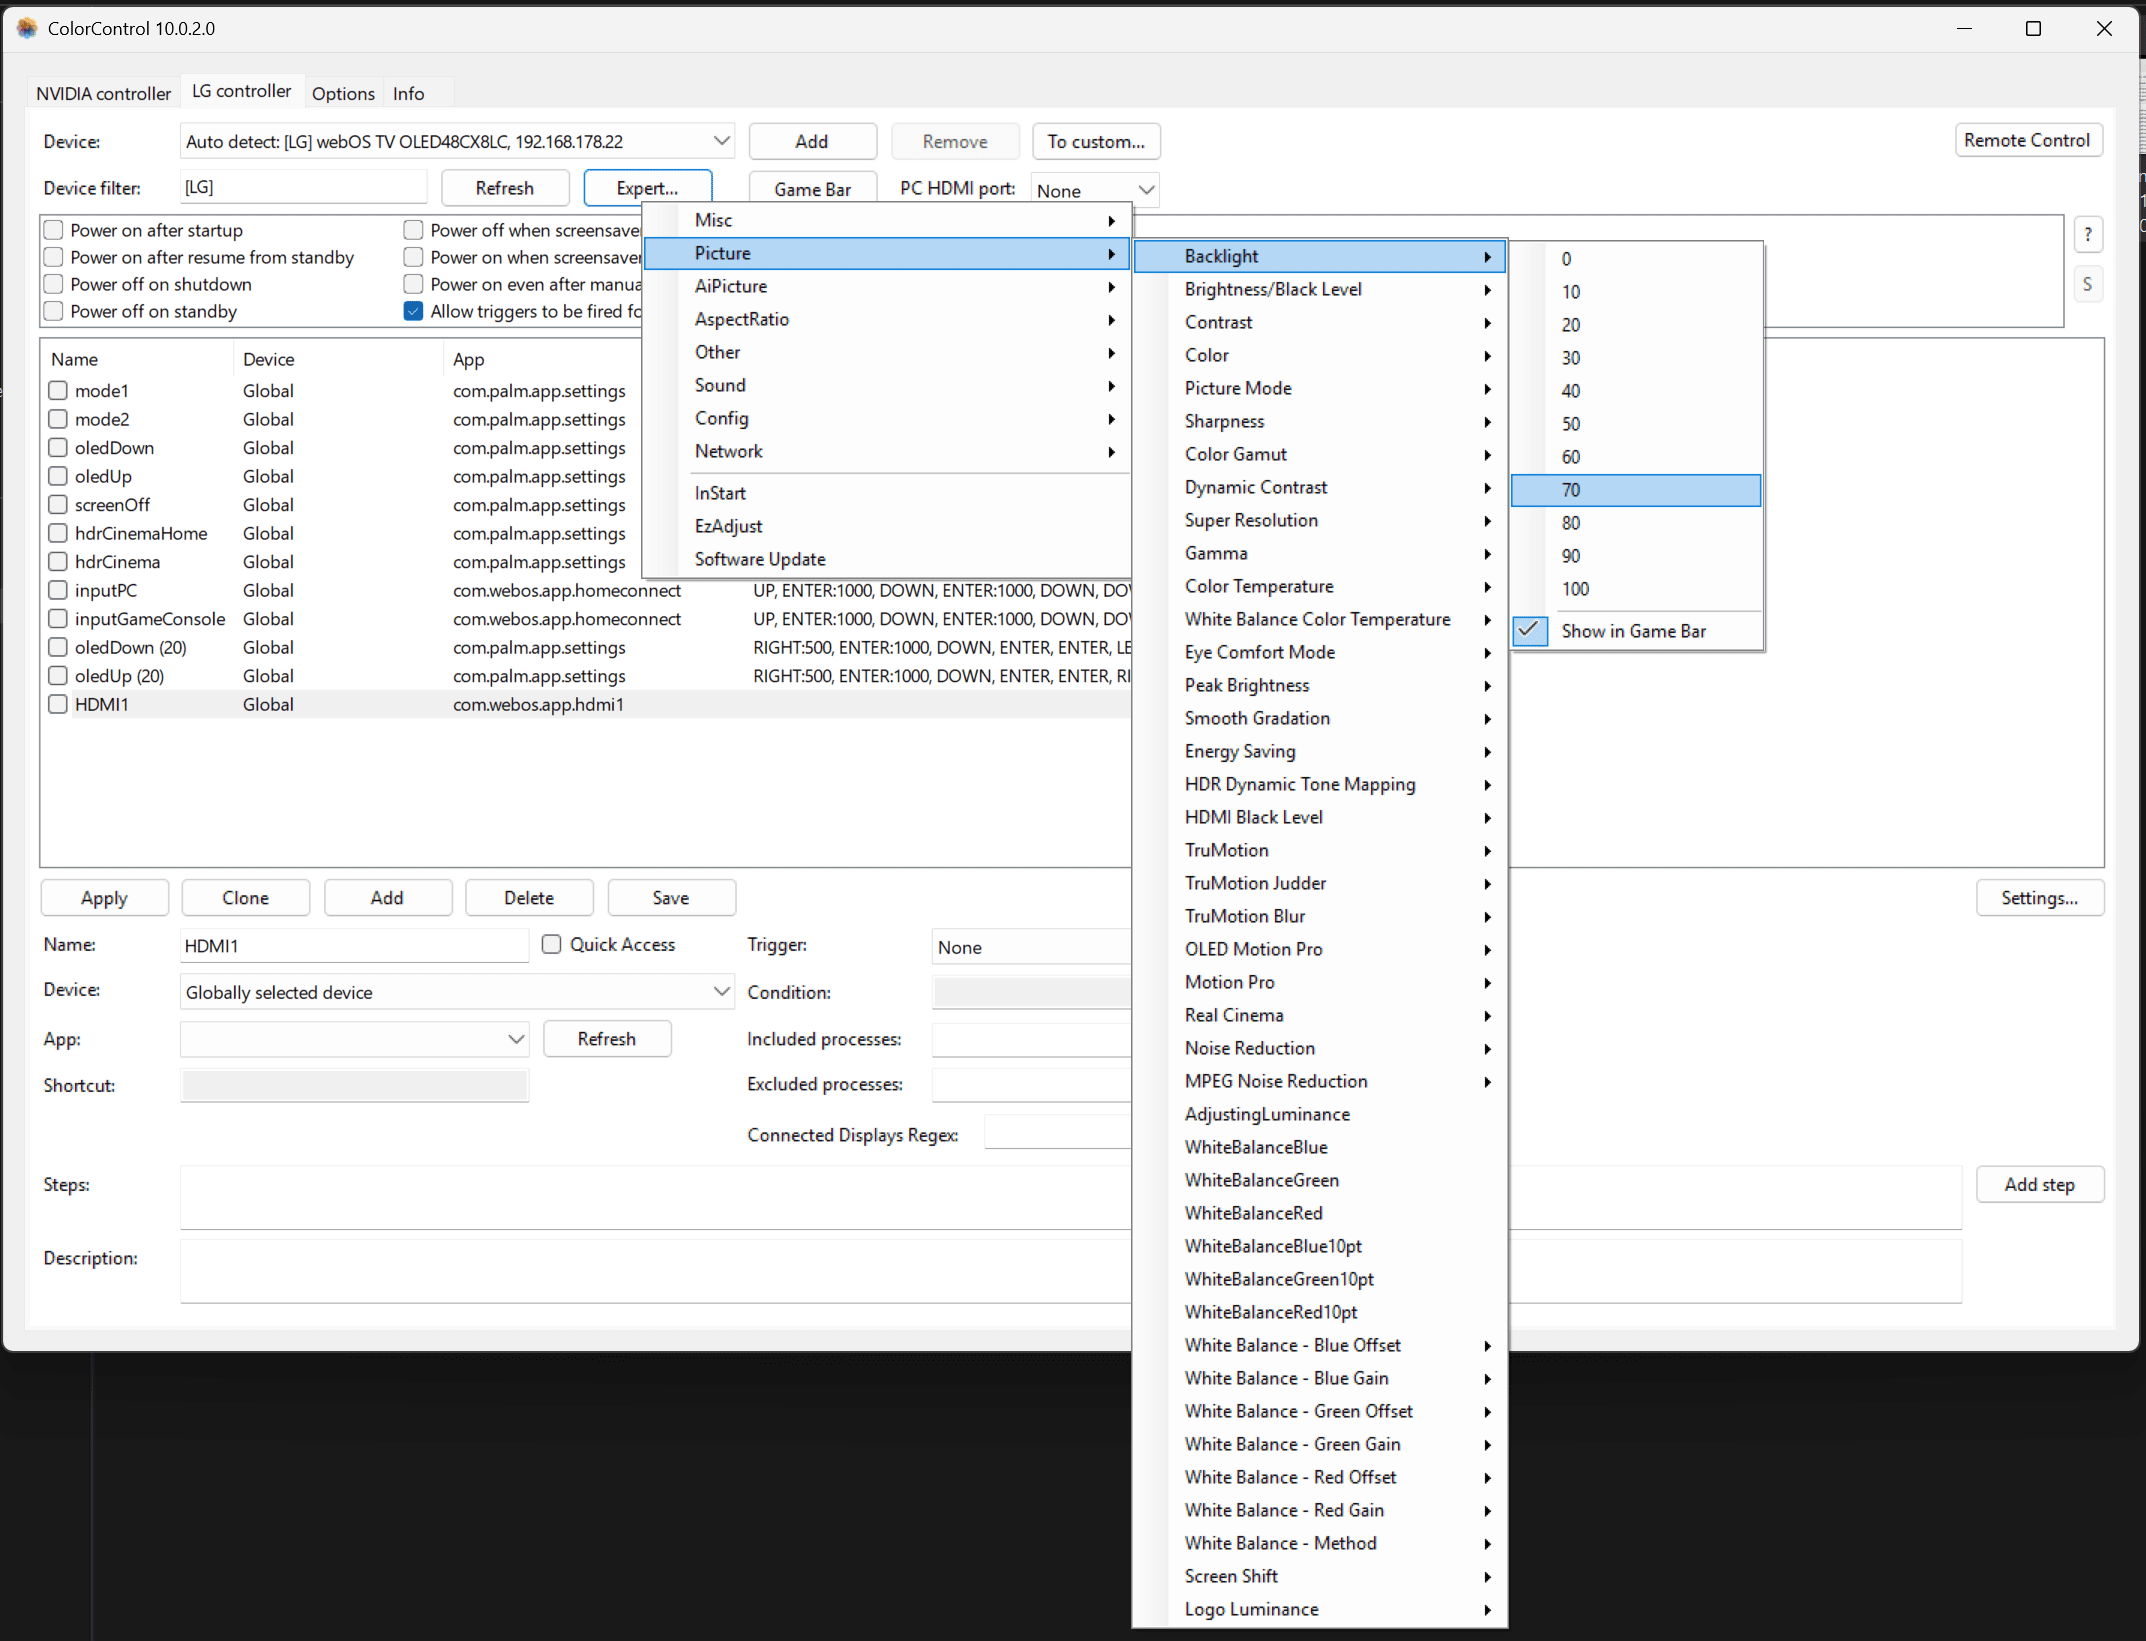Click the Add step button
Viewport: 2146px width, 1641px height.
[2040, 1184]
